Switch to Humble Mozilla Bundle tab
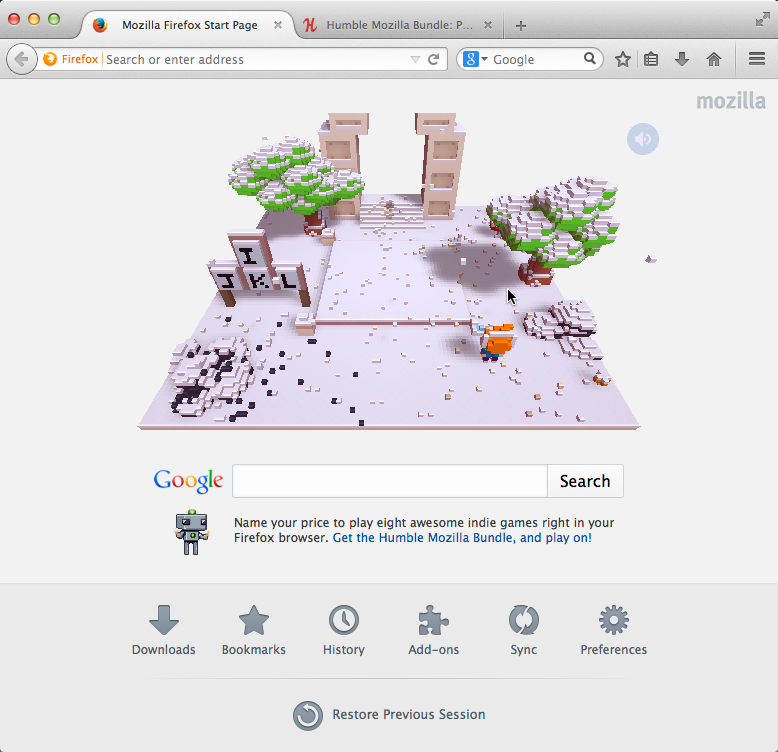 coord(399,25)
